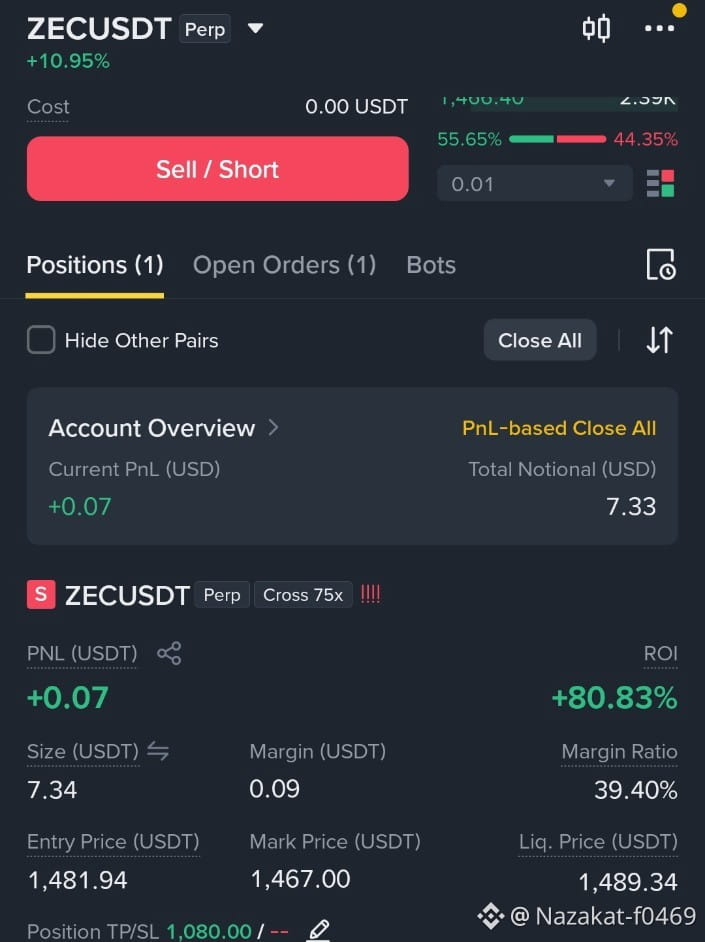
Task: Click the Sell / Short button
Action: pyautogui.click(x=217, y=169)
